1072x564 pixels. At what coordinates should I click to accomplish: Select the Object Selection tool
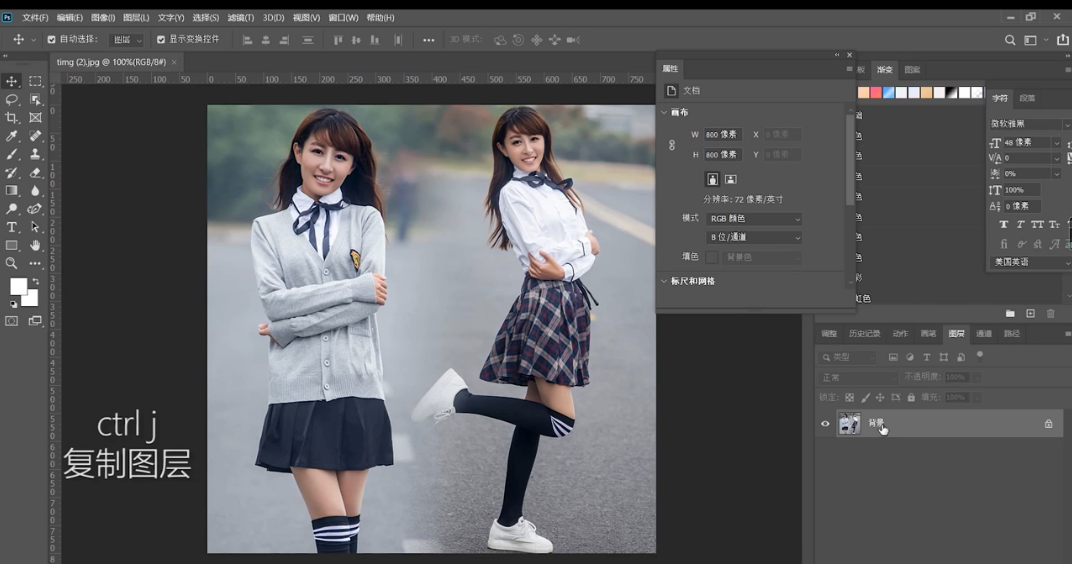(x=36, y=100)
